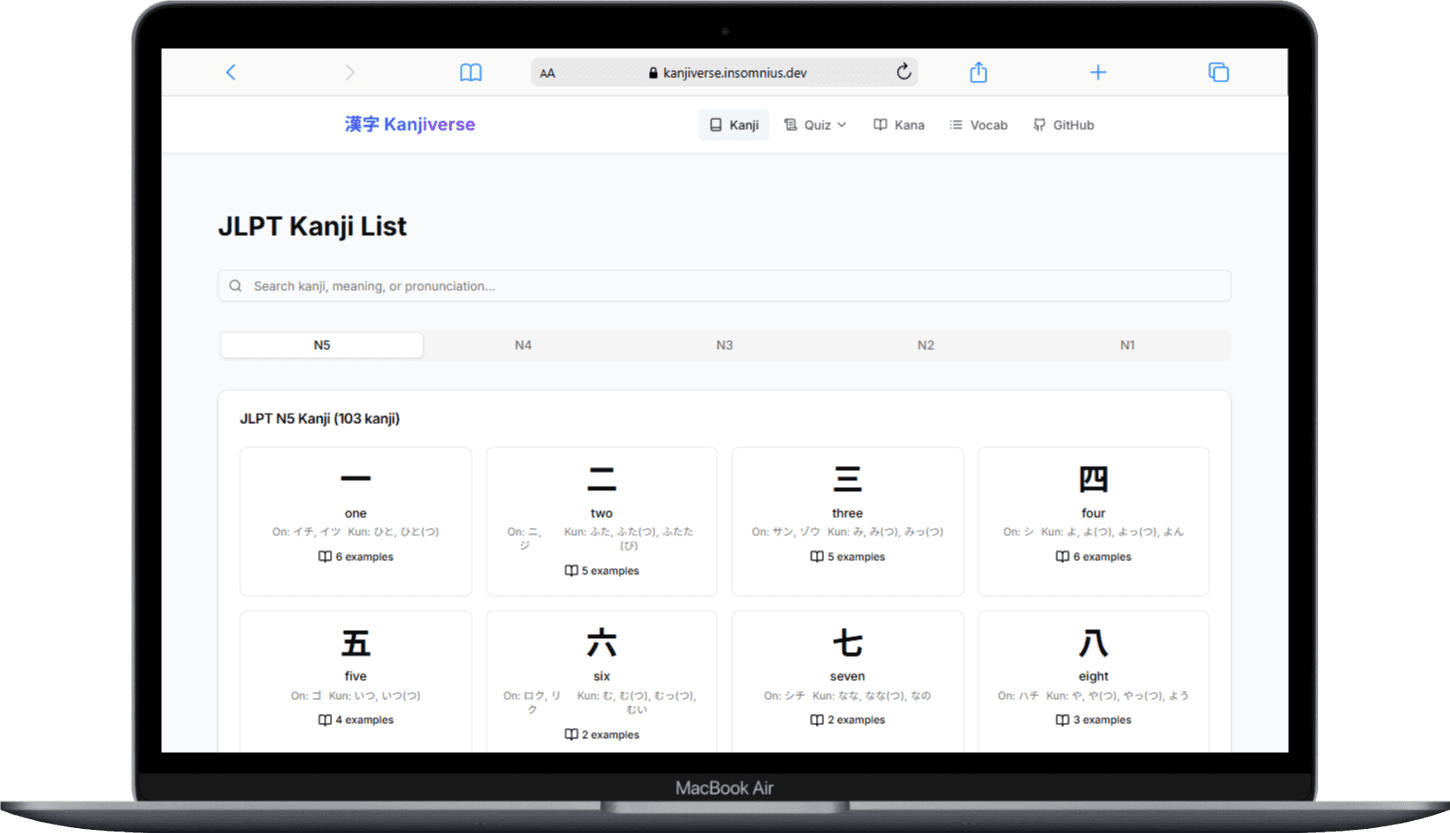
Task: Open the Safari share icon
Action: coord(979,72)
